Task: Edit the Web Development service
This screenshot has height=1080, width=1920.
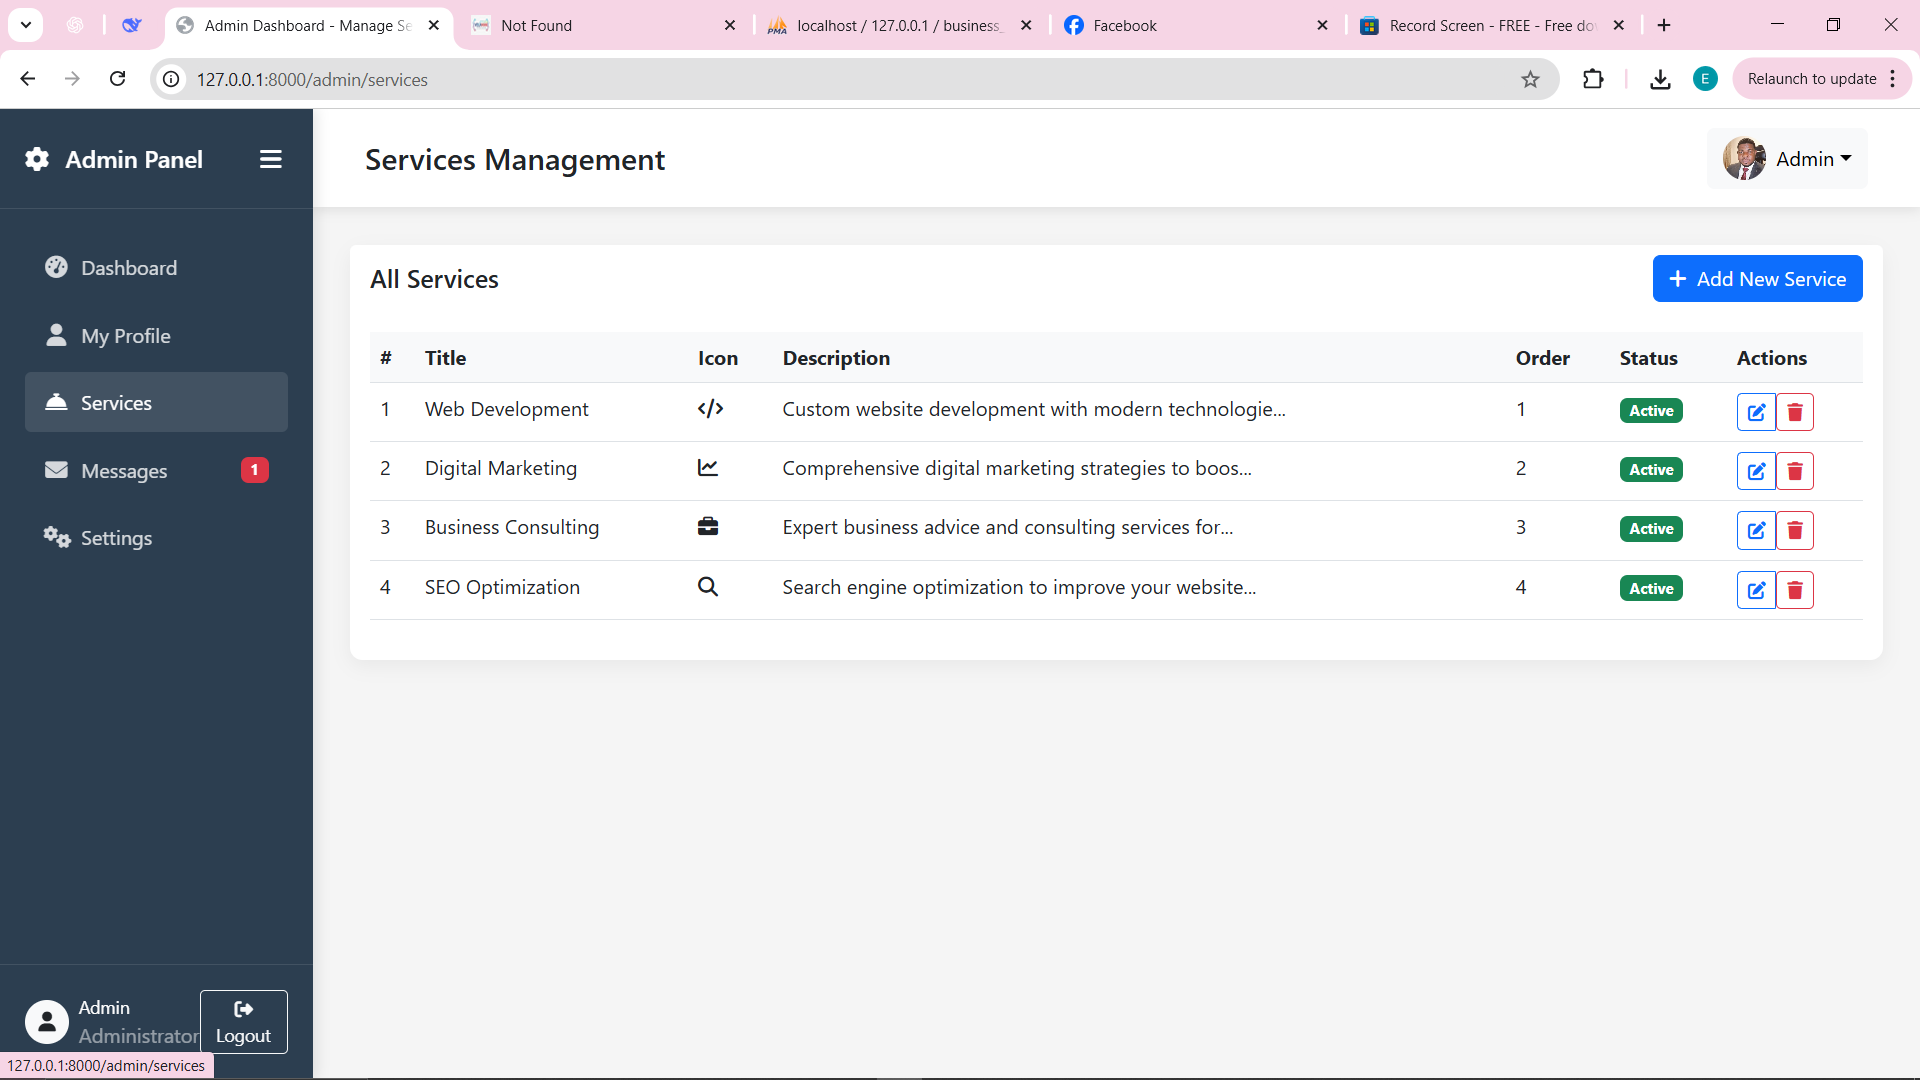Action: coord(1755,412)
